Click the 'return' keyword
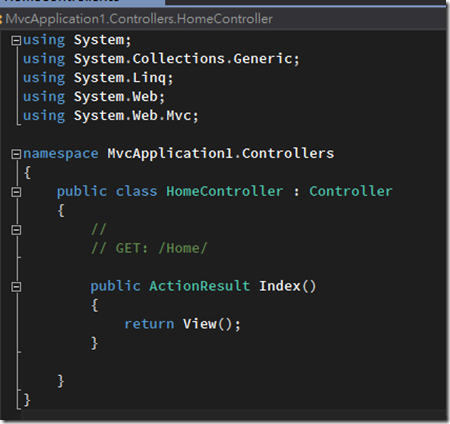Viewport: 450px width, 424px height. click(149, 324)
